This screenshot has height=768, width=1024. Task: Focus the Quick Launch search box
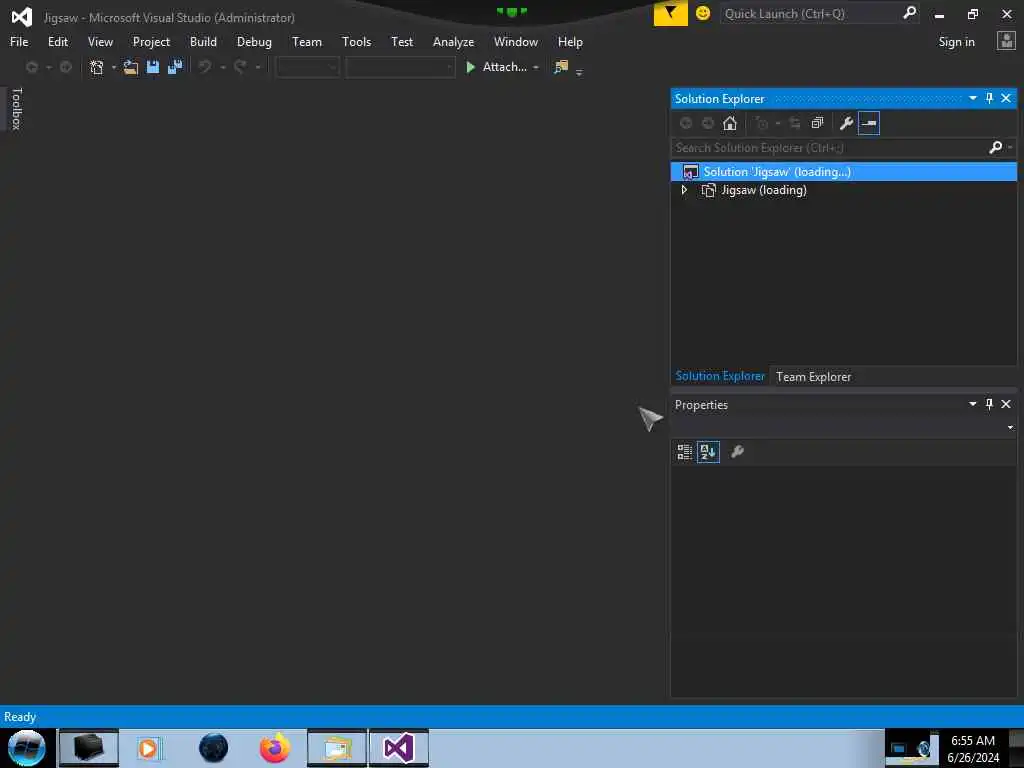click(810, 13)
